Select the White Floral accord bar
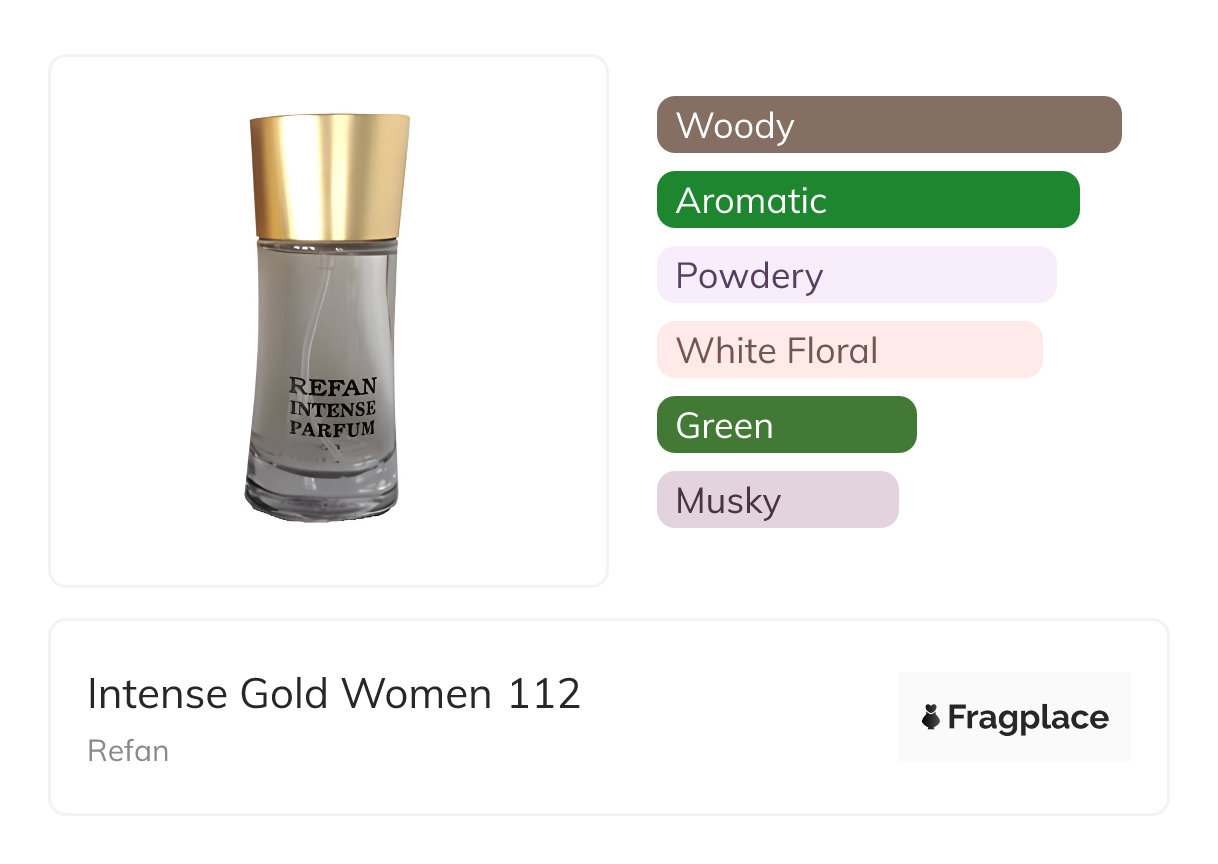The width and height of the screenshot is (1218, 864). 849,350
